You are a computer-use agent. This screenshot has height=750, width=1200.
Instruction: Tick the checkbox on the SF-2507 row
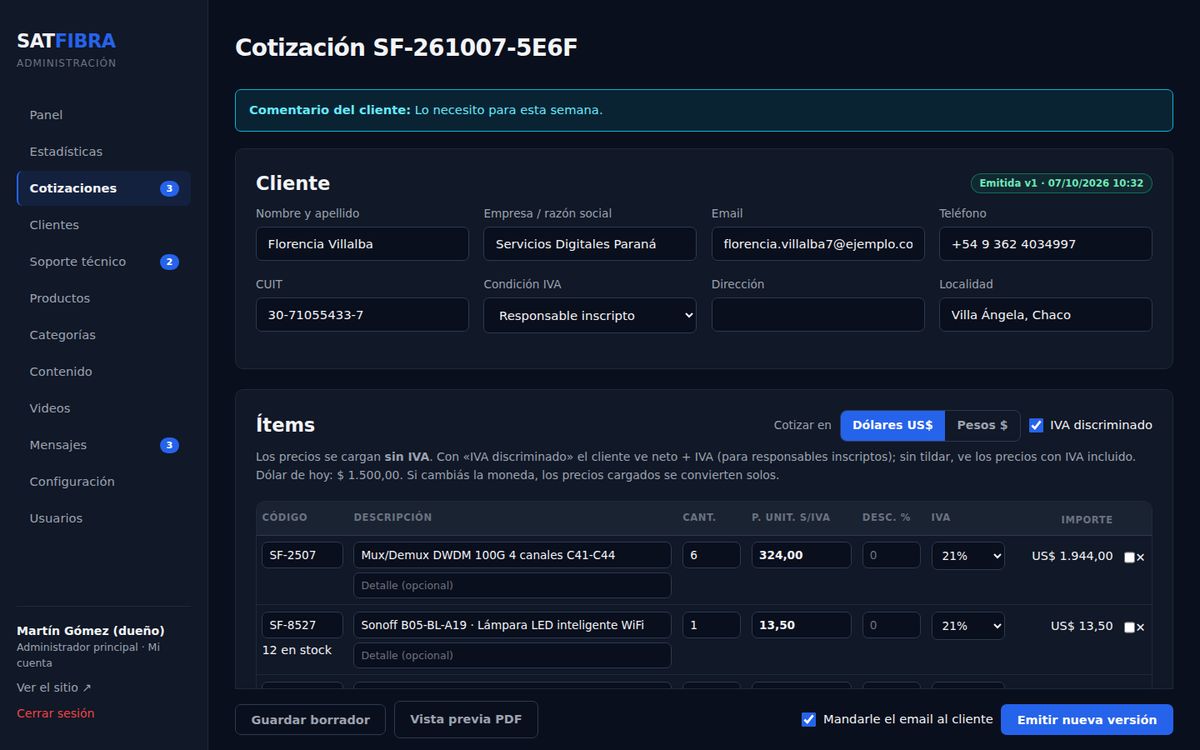tap(1129, 557)
